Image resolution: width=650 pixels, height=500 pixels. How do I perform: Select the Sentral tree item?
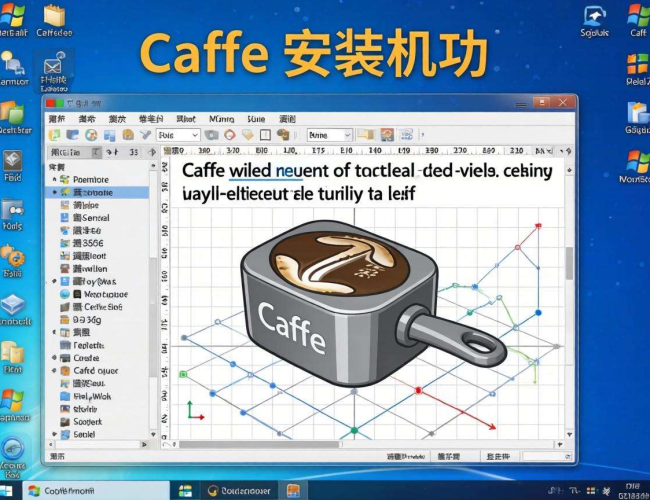pyautogui.click(x=91, y=218)
